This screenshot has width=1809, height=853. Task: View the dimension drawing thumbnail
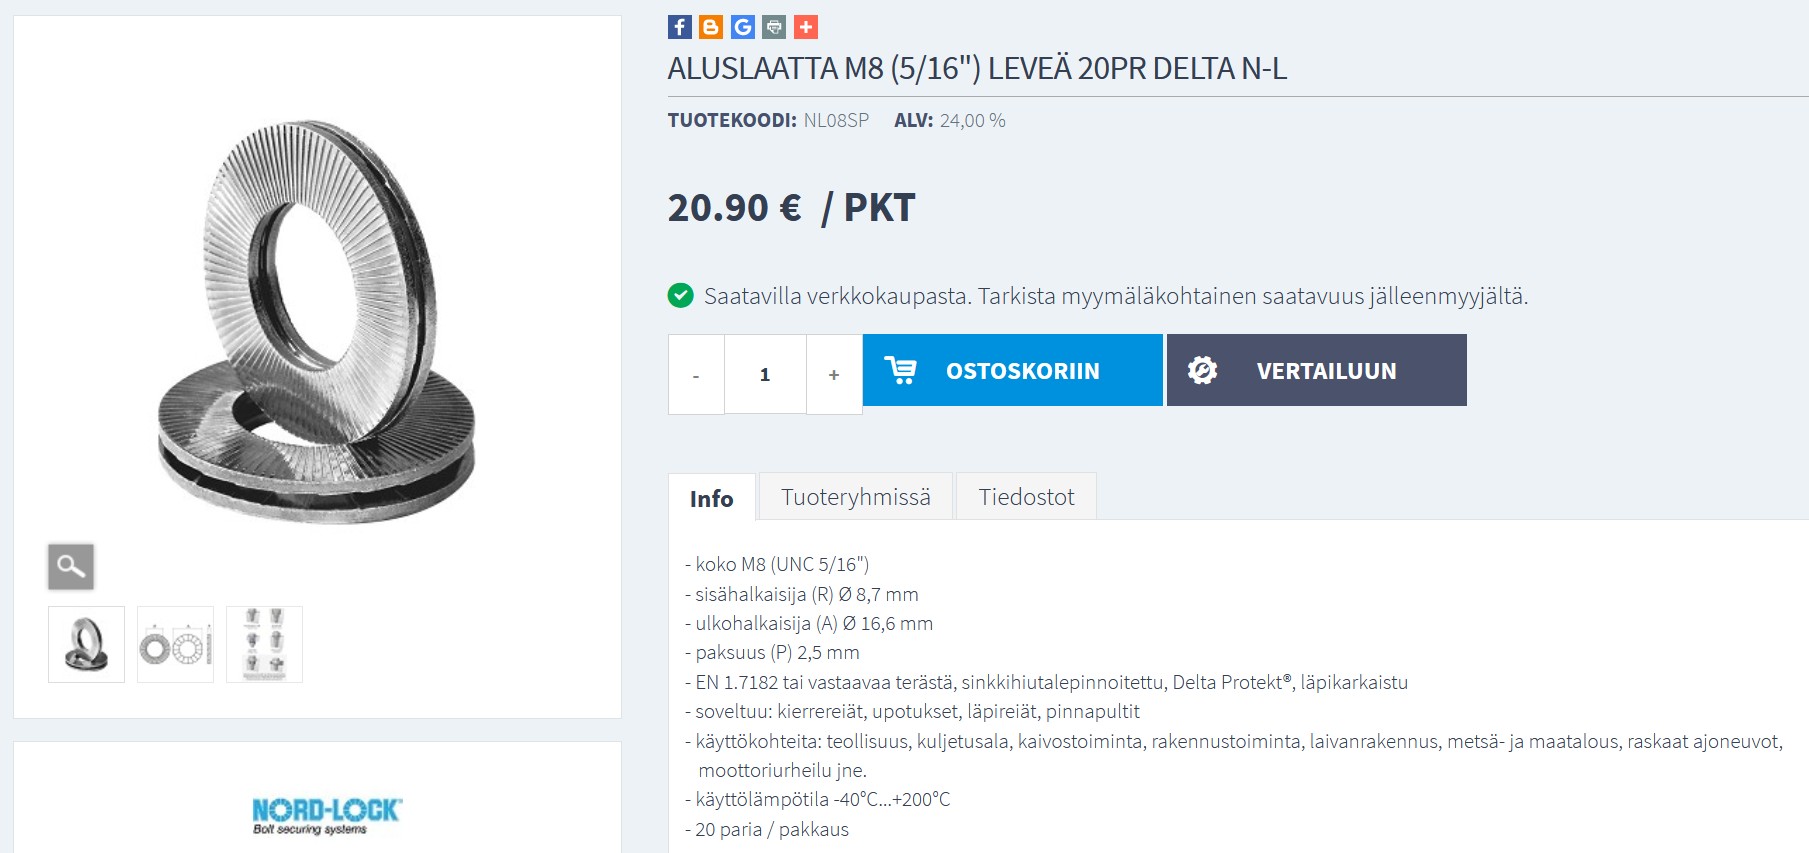pyautogui.click(x=175, y=645)
